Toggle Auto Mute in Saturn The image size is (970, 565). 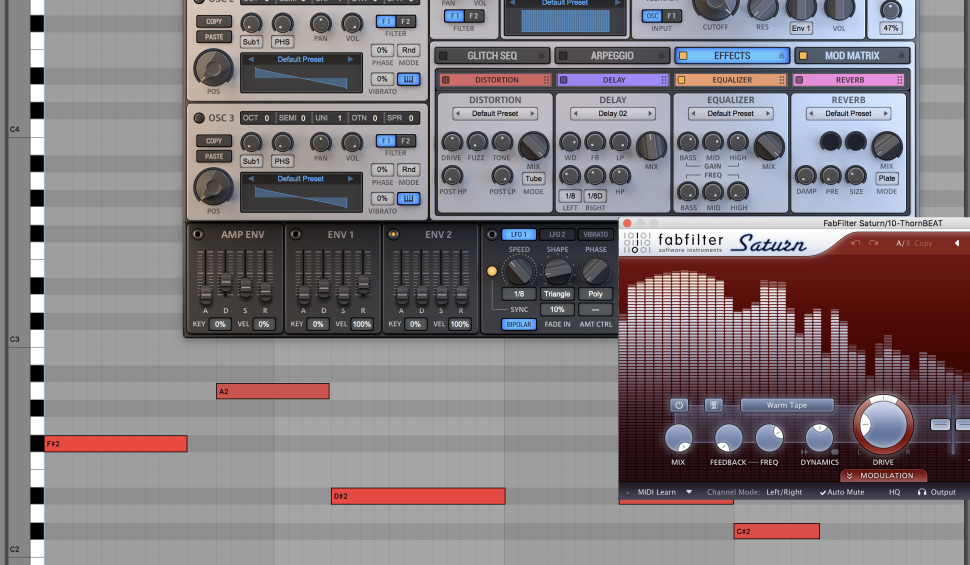point(842,492)
